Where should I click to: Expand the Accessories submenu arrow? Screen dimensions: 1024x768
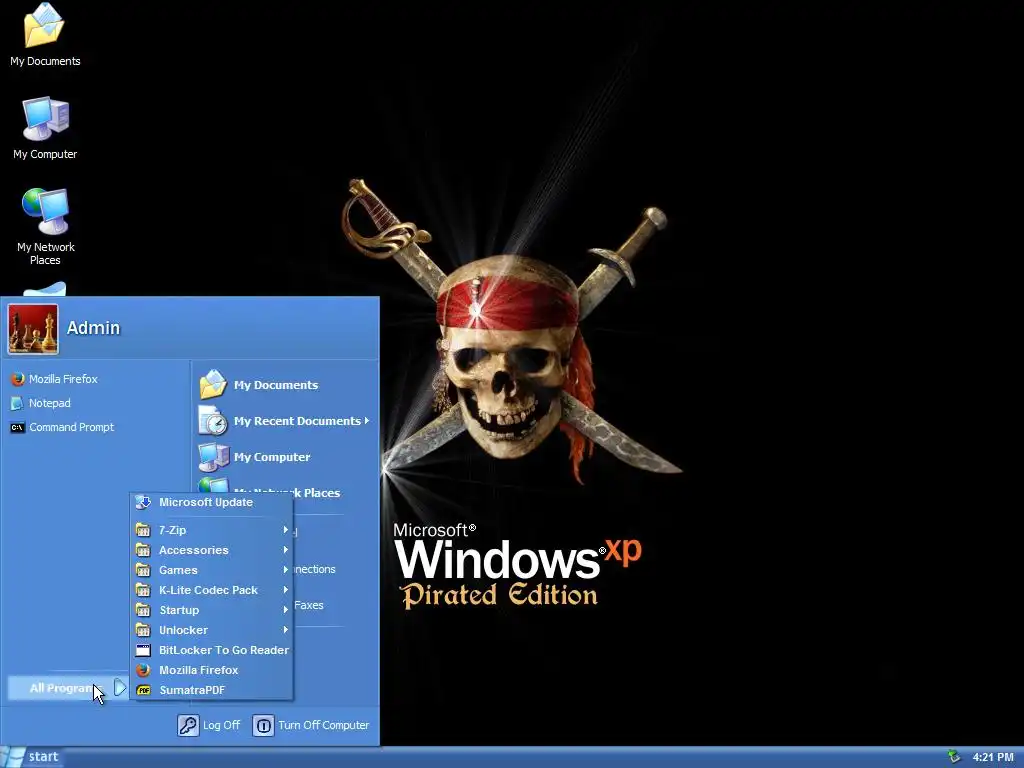pos(285,551)
